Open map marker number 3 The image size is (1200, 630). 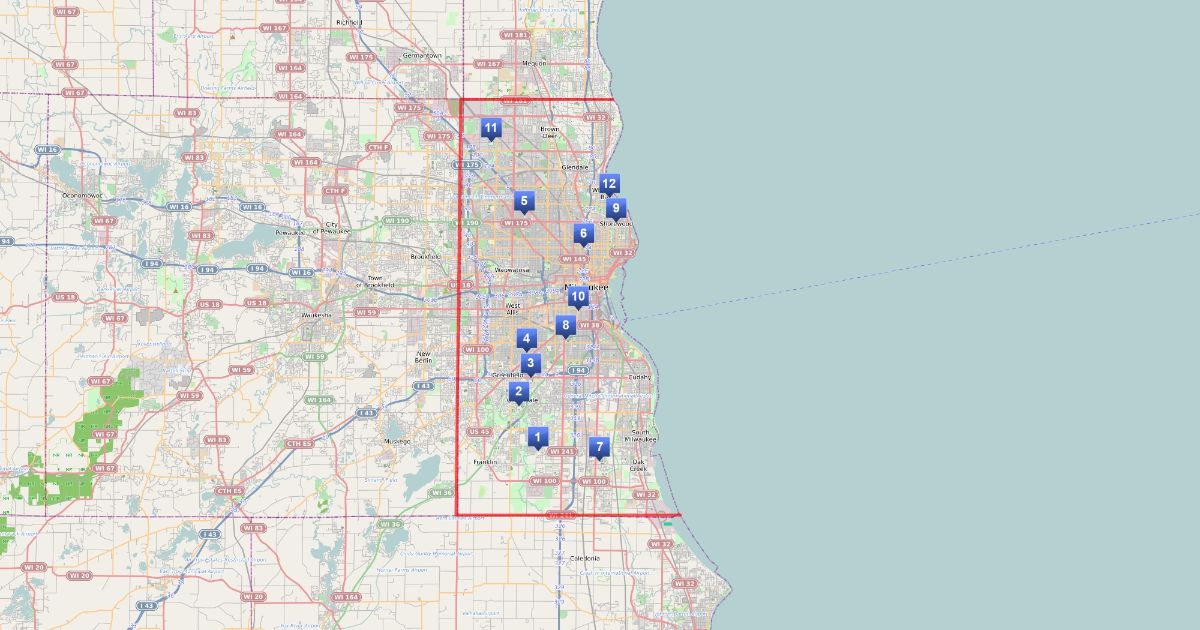click(x=531, y=364)
